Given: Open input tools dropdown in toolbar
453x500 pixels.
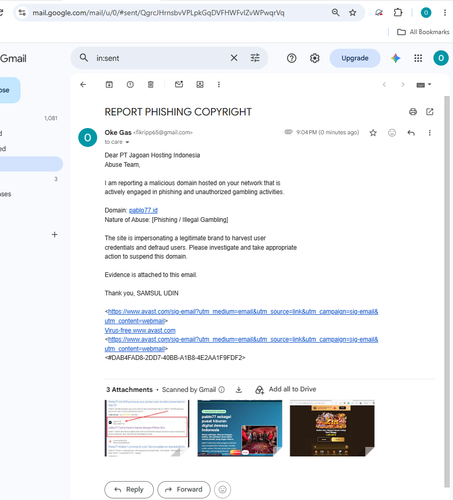Looking at the screenshot, I should [424, 85].
